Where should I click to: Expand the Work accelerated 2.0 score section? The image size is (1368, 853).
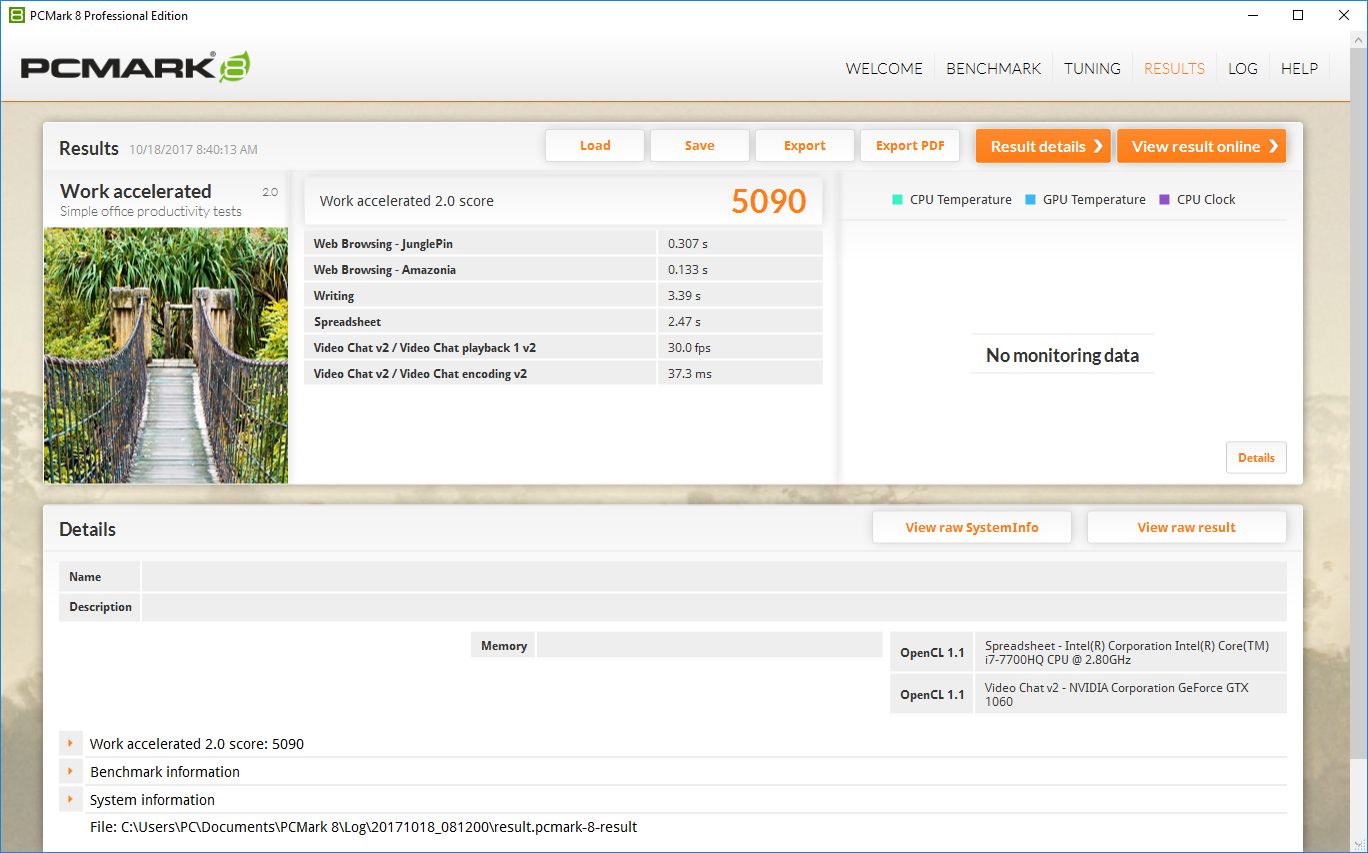[x=70, y=744]
